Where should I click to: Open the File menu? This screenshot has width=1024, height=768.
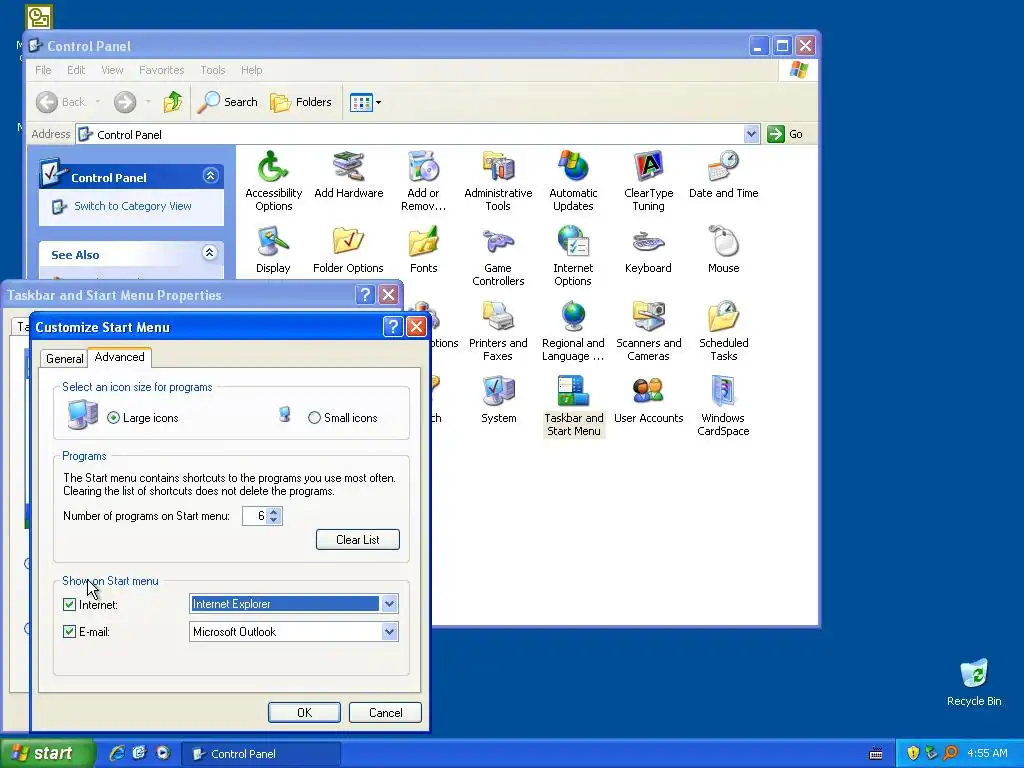43,70
